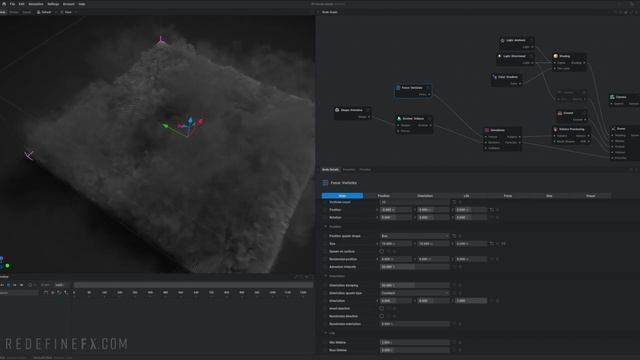Select the Force tab in node details
The width and height of the screenshot is (640, 360).
tap(508, 196)
